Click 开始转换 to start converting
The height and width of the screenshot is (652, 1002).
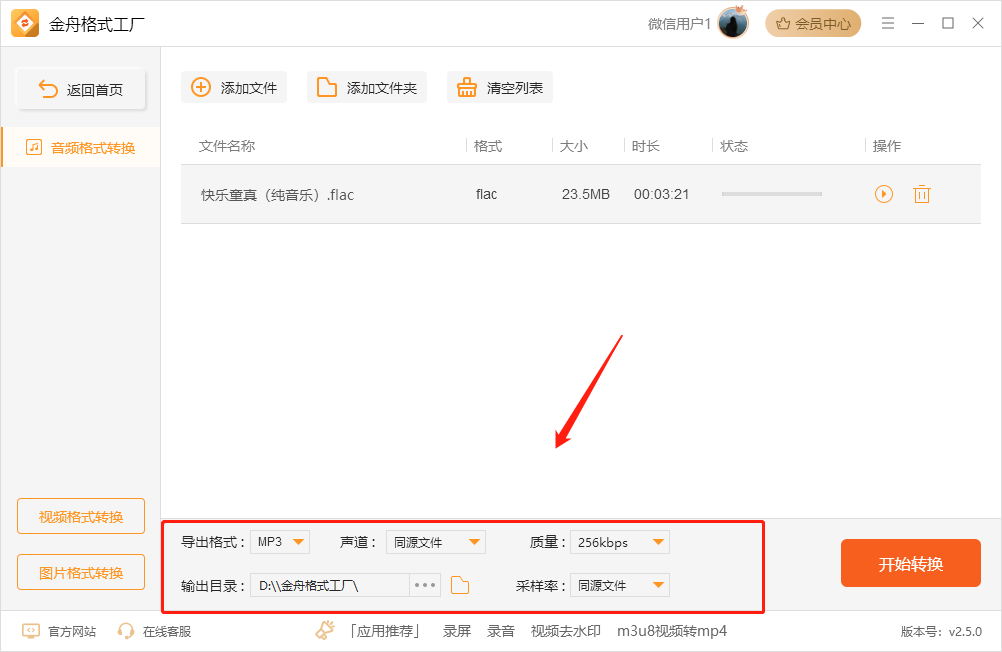(x=911, y=563)
